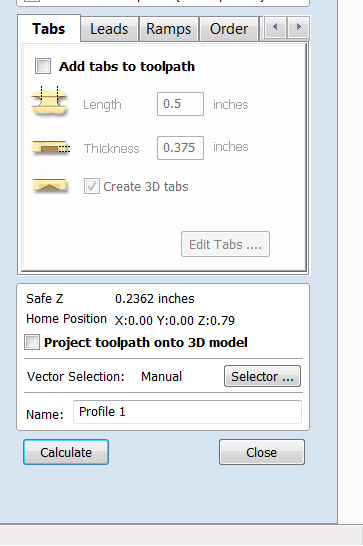Click the Length field showing 0.5
Image resolution: width=363 pixels, height=546 pixels.
pos(180,104)
